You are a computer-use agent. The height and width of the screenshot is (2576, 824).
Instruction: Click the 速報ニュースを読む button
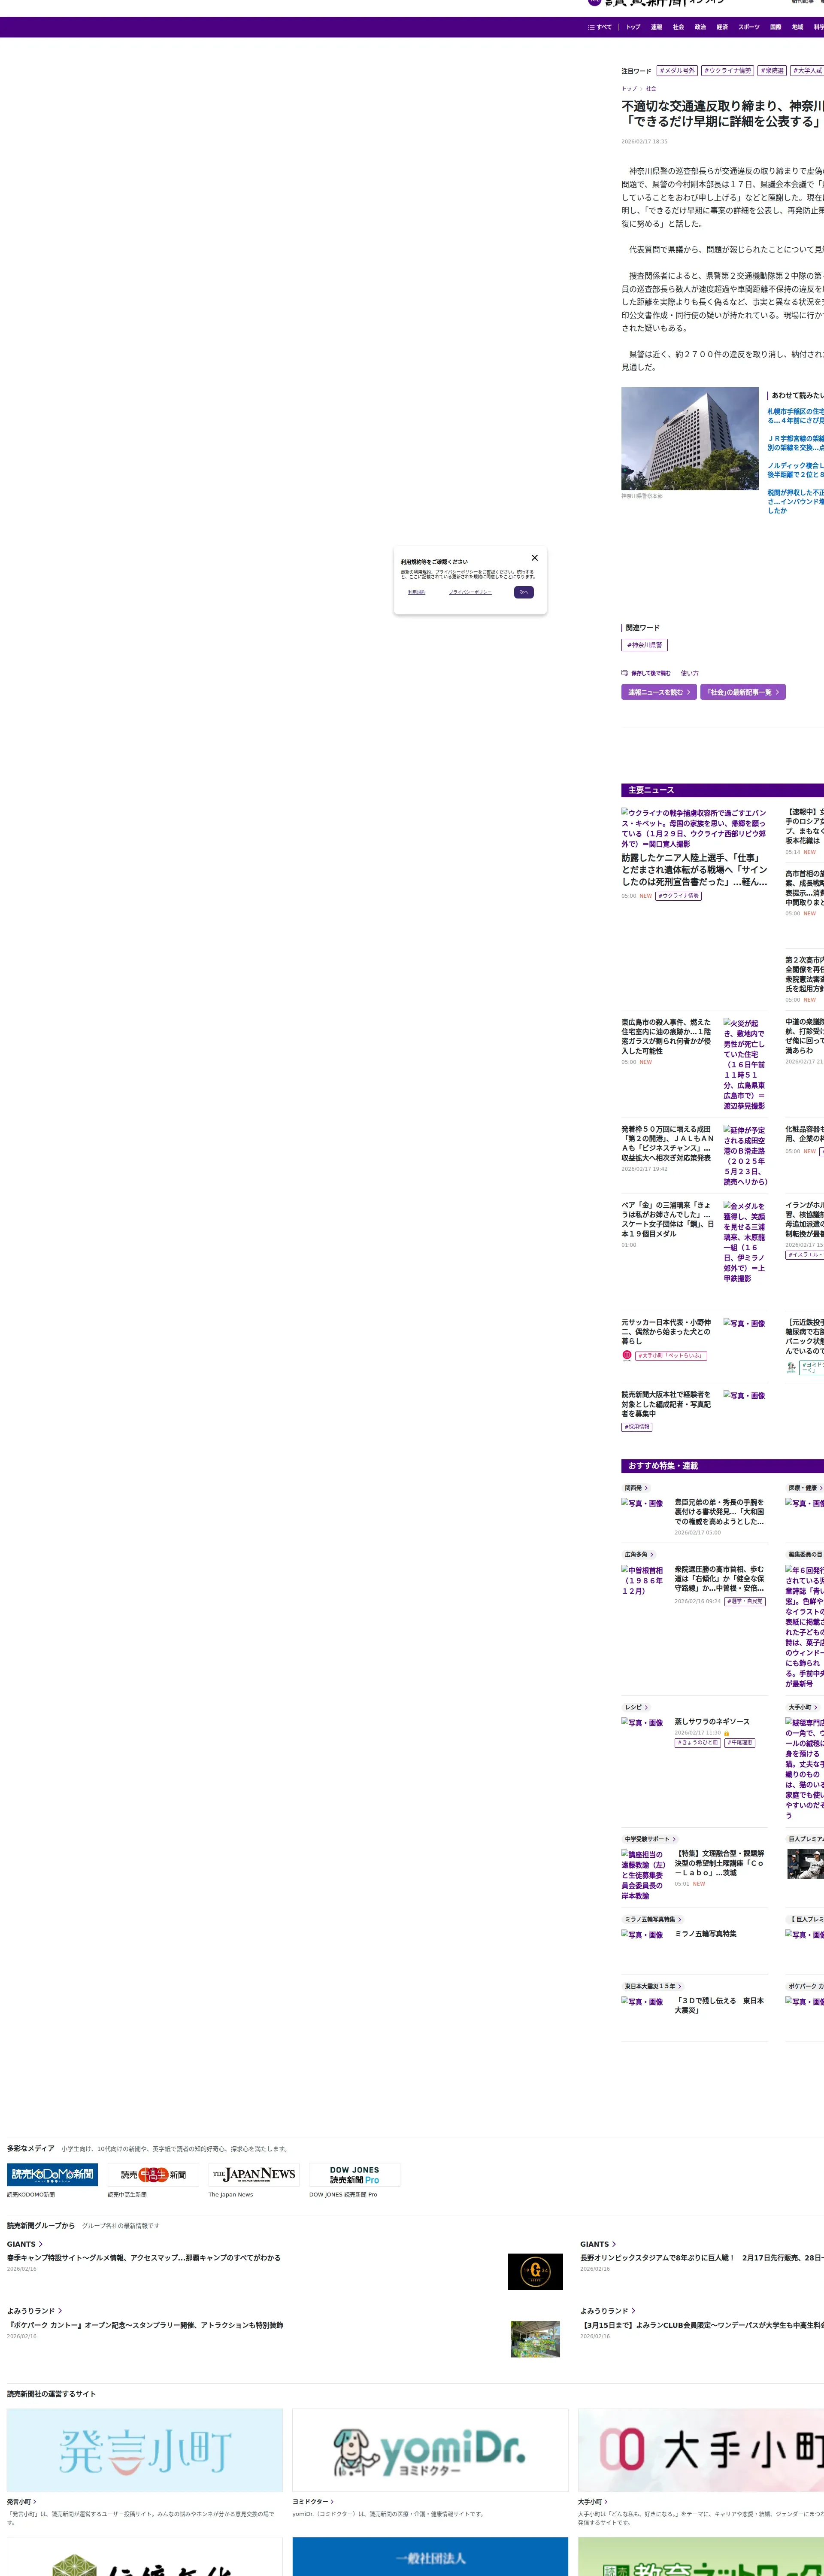659,692
